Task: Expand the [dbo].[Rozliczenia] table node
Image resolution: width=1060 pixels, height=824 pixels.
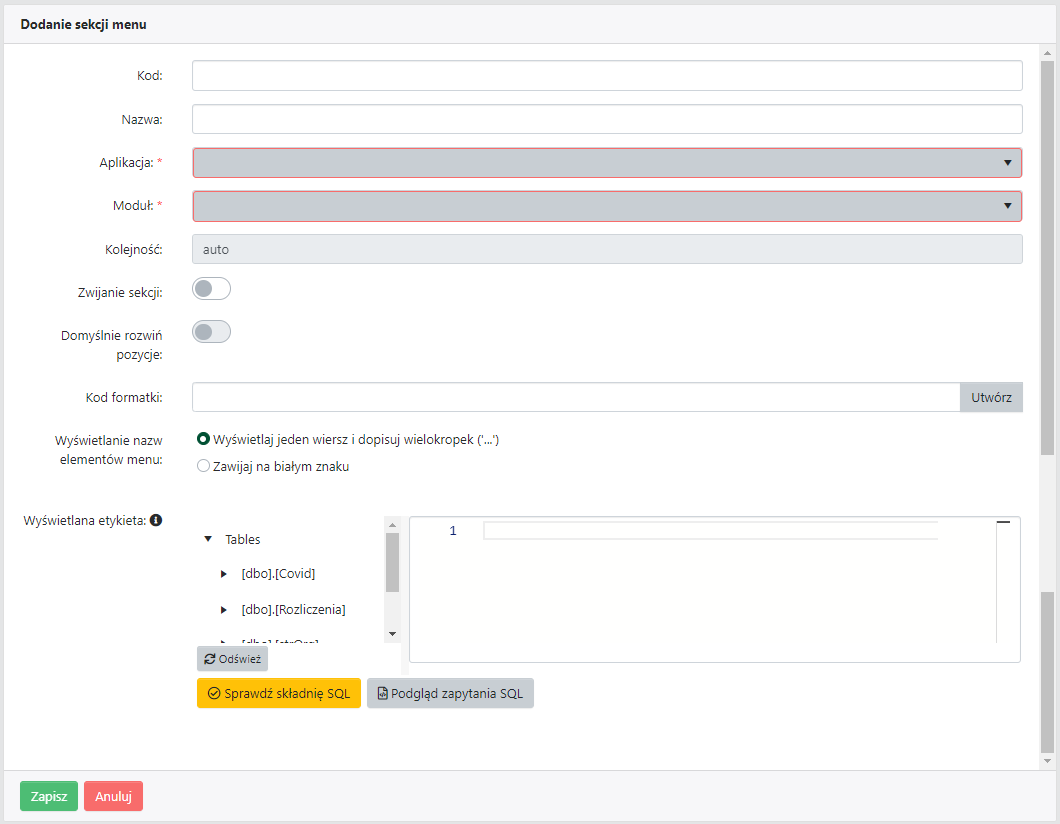Action: (x=224, y=610)
